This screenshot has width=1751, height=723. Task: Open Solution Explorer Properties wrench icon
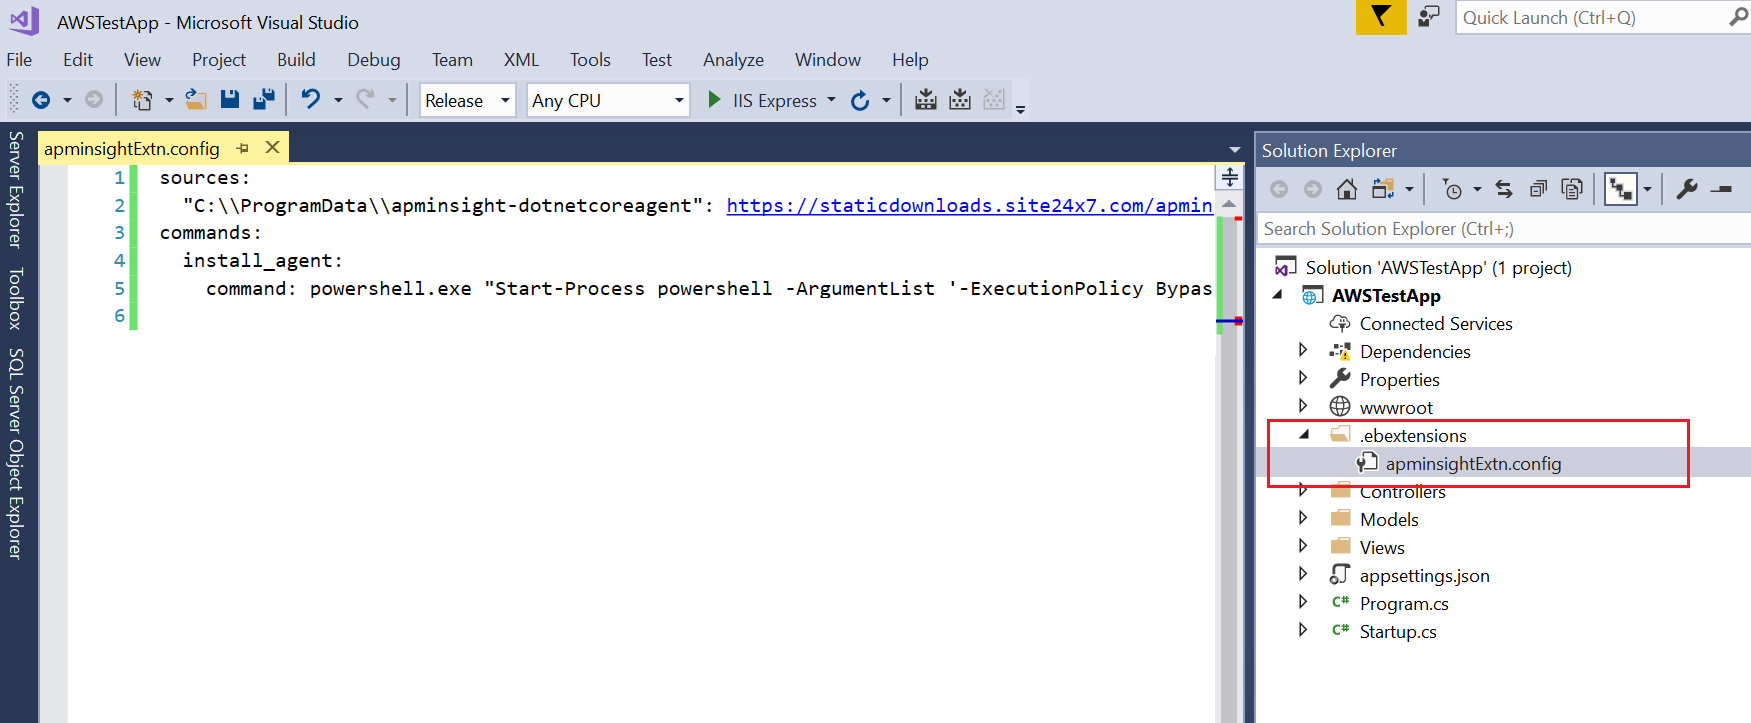coord(1687,189)
